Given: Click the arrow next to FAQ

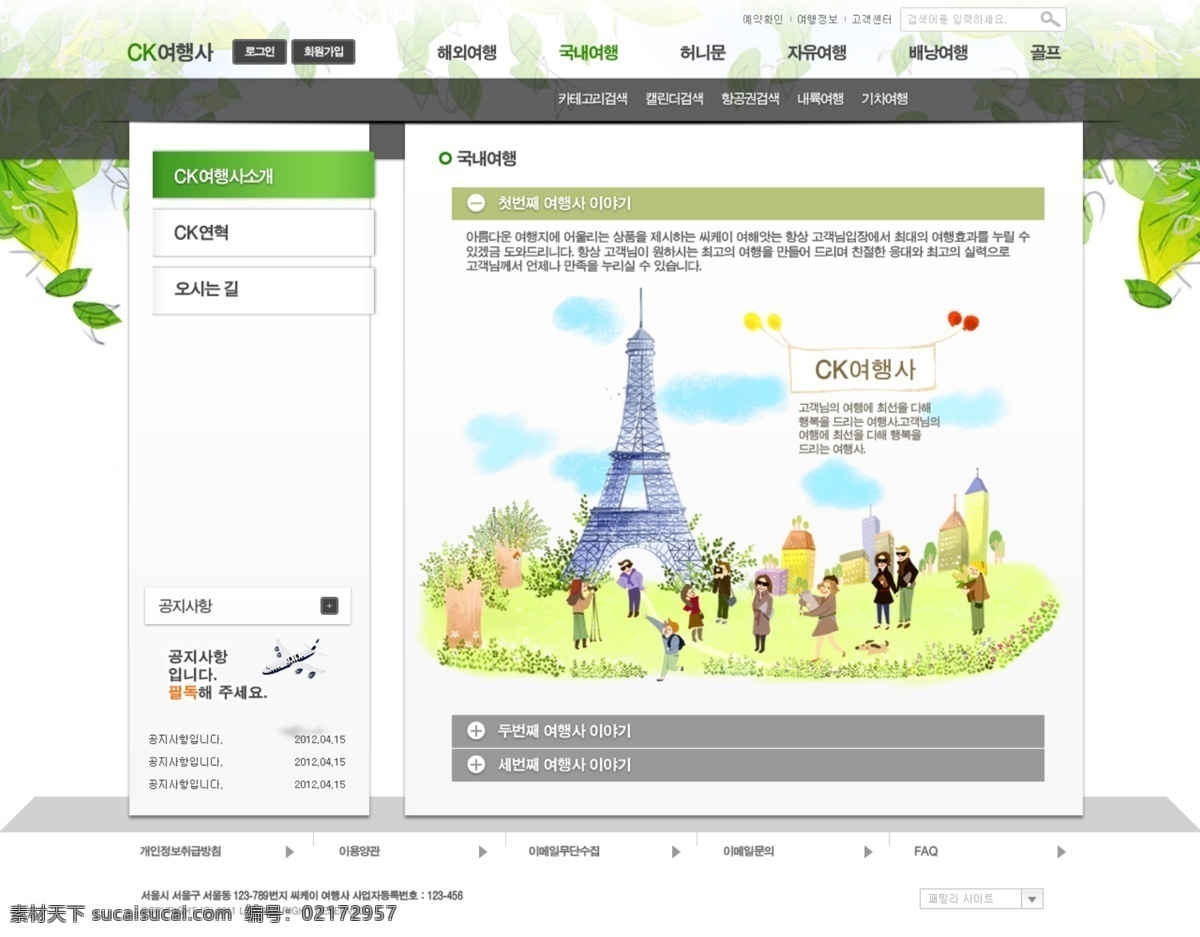Looking at the screenshot, I should coord(1061,852).
